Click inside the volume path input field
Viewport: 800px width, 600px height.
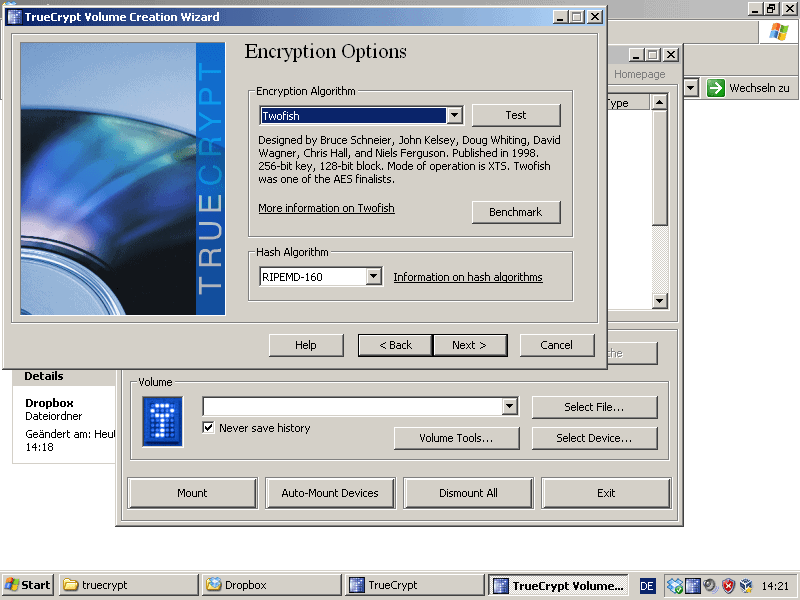point(352,407)
